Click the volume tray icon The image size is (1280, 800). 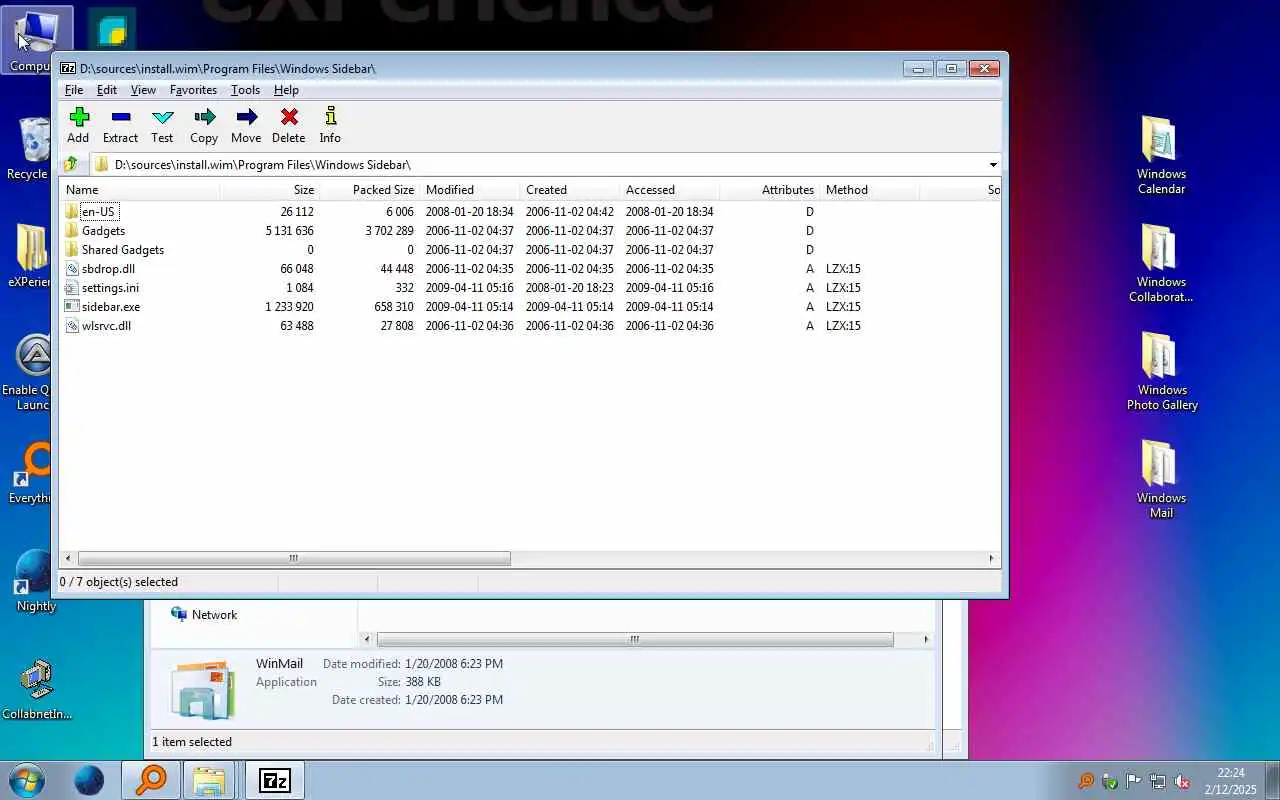click(1182, 781)
